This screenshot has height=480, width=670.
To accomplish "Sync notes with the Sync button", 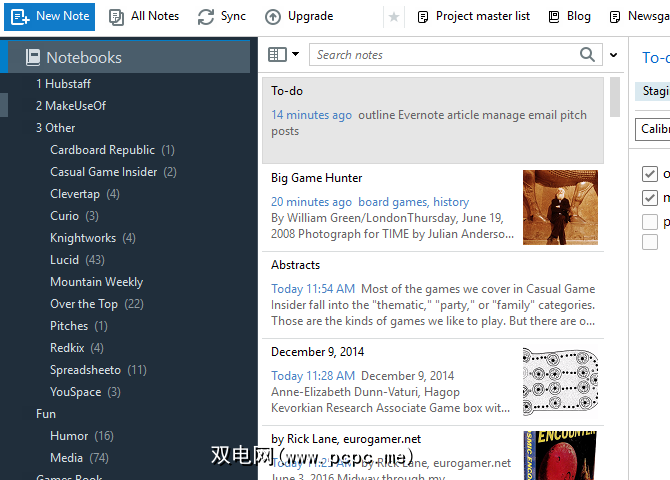I will coord(222,16).
